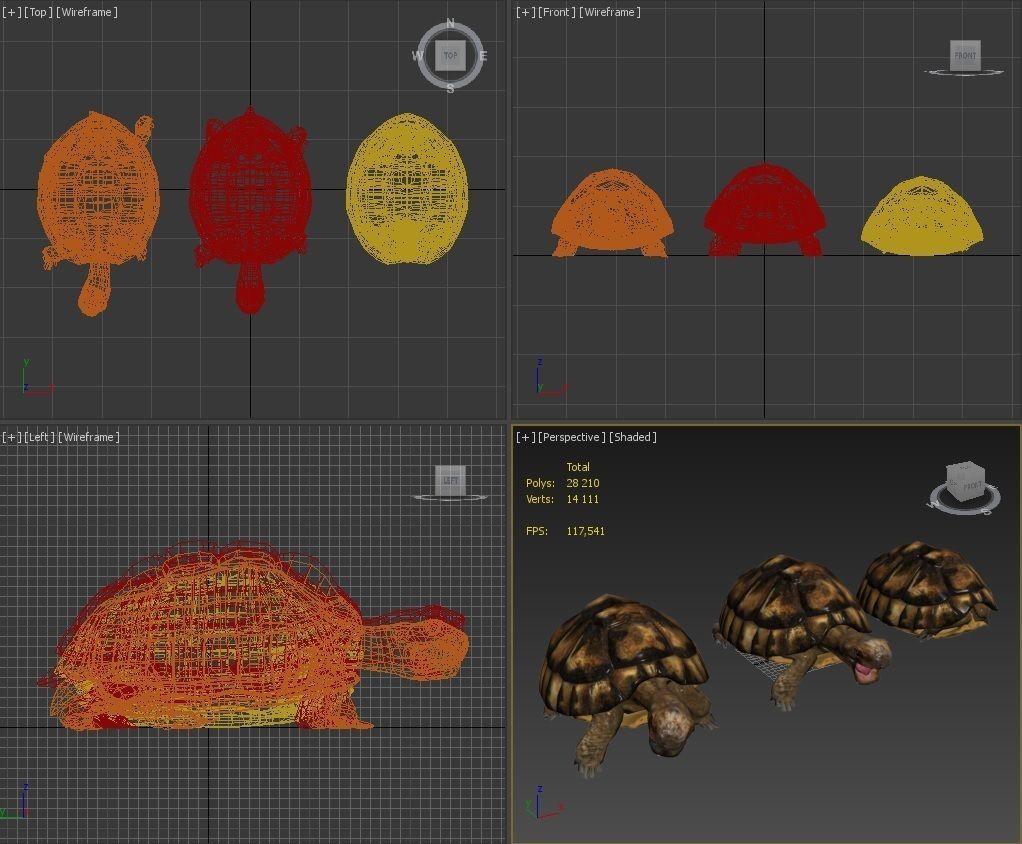
Task: Open the [Shaded] shading mode menu
Action: (633, 437)
